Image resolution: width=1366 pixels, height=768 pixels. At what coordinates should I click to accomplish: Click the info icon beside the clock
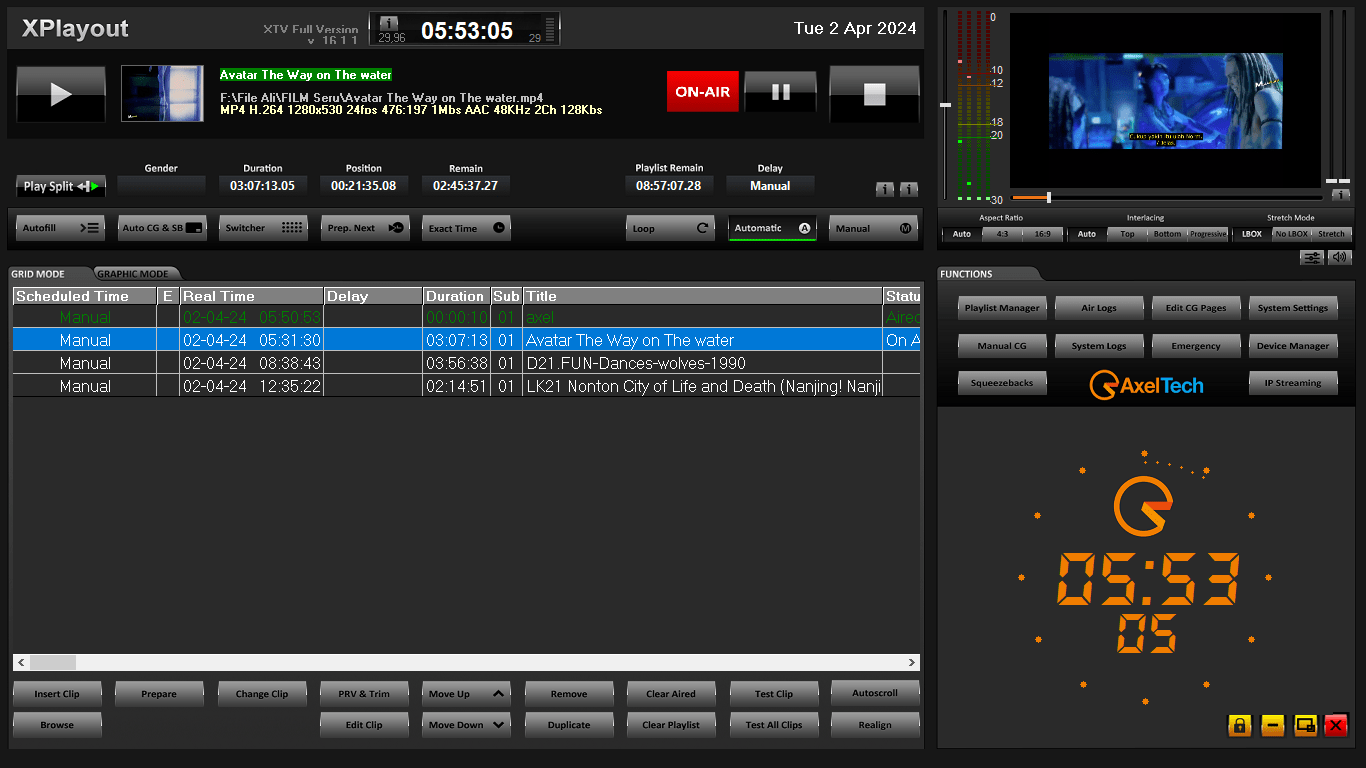[x=389, y=22]
